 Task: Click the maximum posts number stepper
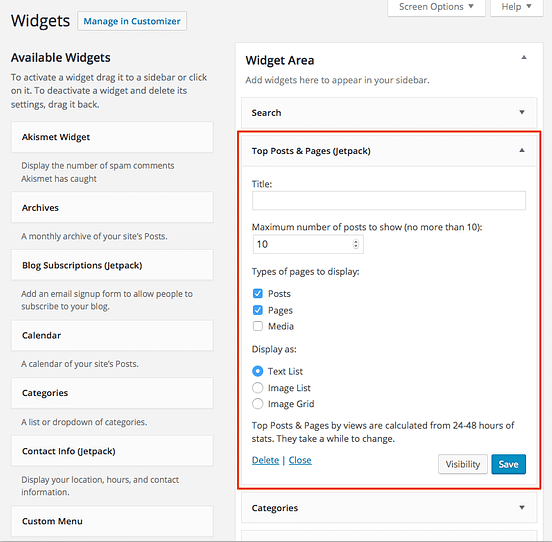(x=356, y=244)
